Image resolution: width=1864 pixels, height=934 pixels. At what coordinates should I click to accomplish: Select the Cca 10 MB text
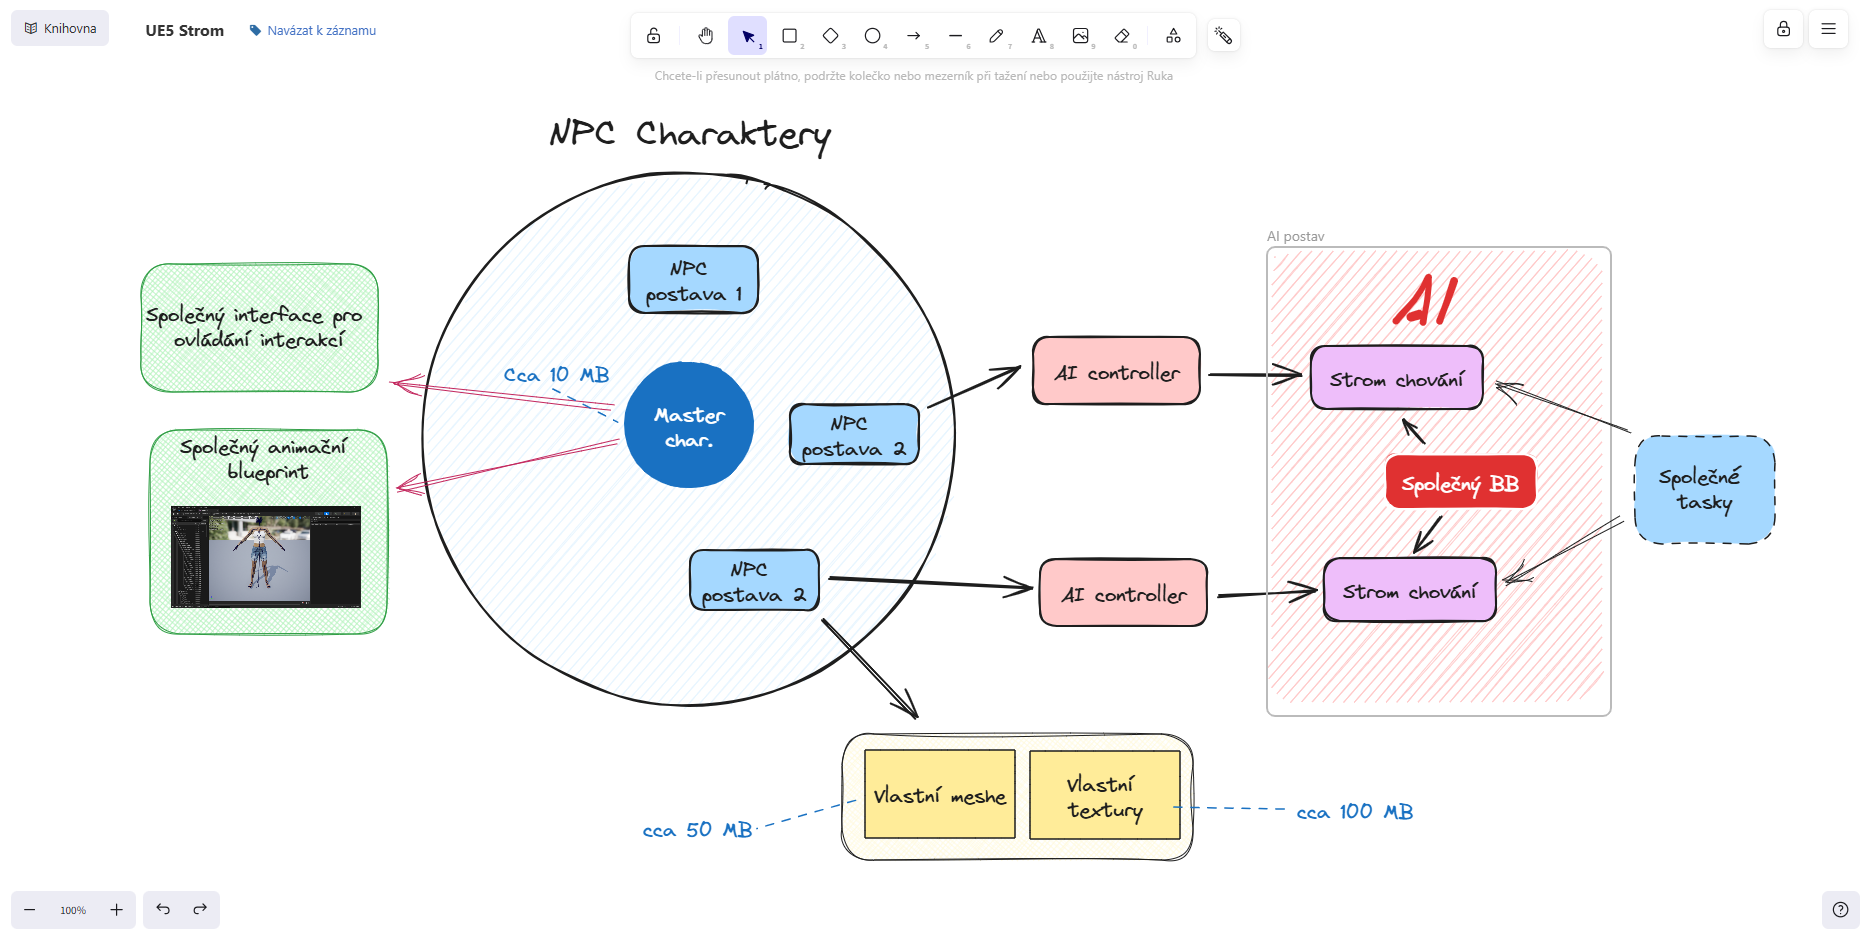click(556, 375)
